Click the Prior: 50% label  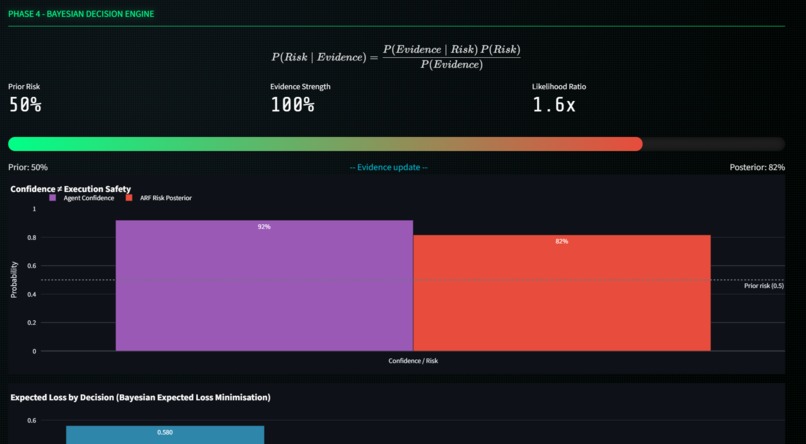(28, 168)
